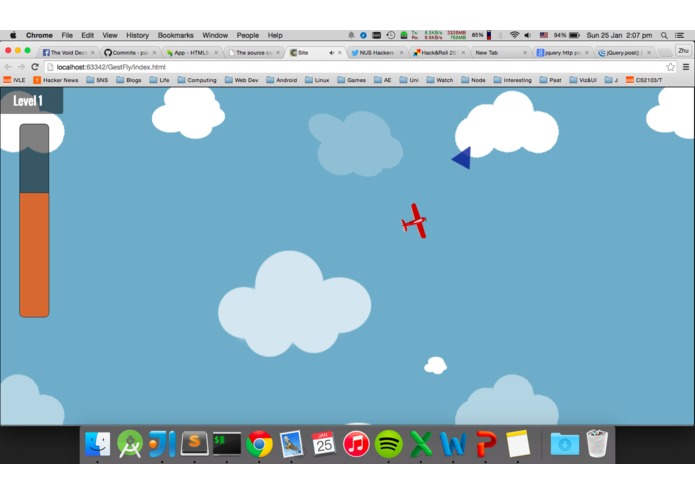Launch iTunes from the Dock
This screenshot has height=494, width=695.
(356, 443)
